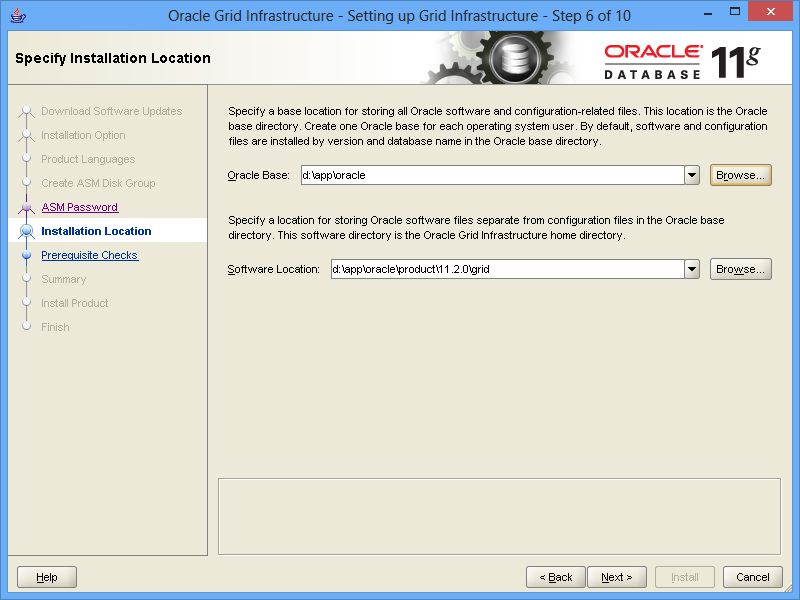Click Browse button beside Software Location

click(x=740, y=269)
